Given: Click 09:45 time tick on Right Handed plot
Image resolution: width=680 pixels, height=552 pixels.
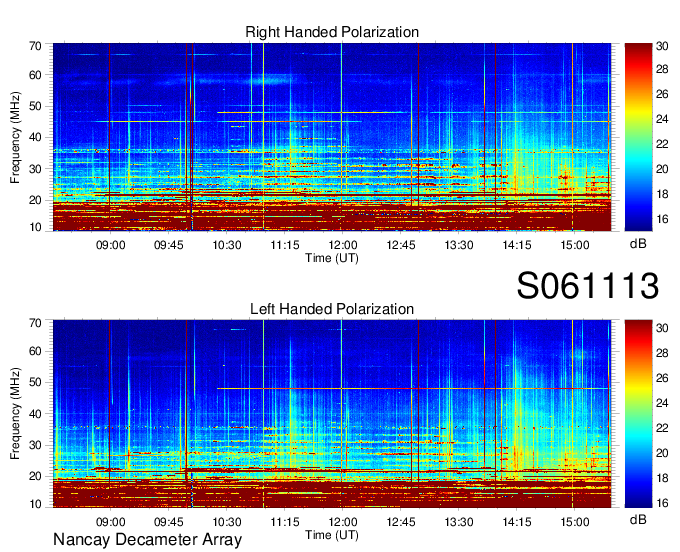Looking at the screenshot, I should point(169,245).
